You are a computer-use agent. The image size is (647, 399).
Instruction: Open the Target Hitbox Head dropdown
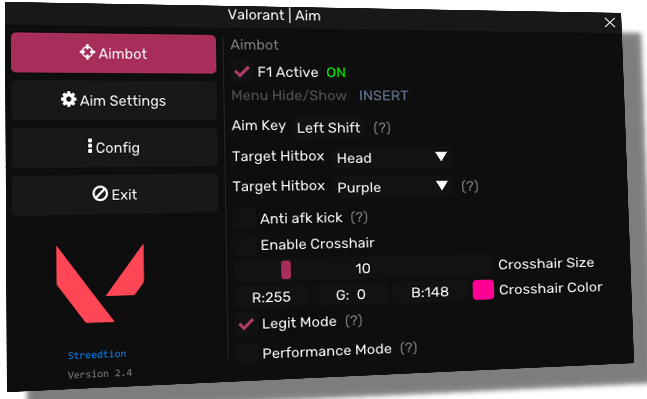[x=392, y=157]
